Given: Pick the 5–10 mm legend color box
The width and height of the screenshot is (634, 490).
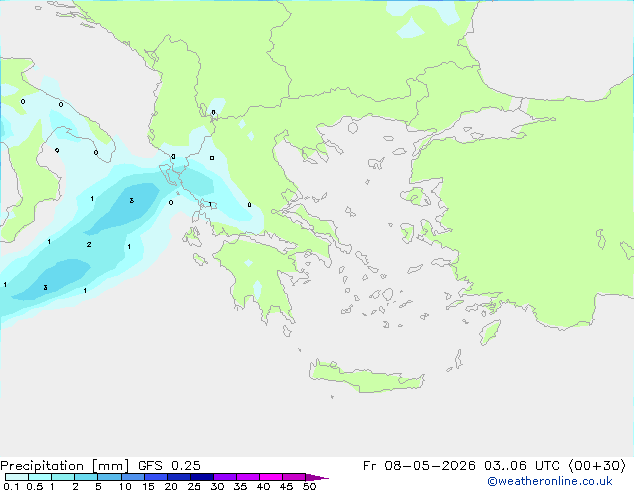Looking at the screenshot, I should [109, 477].
